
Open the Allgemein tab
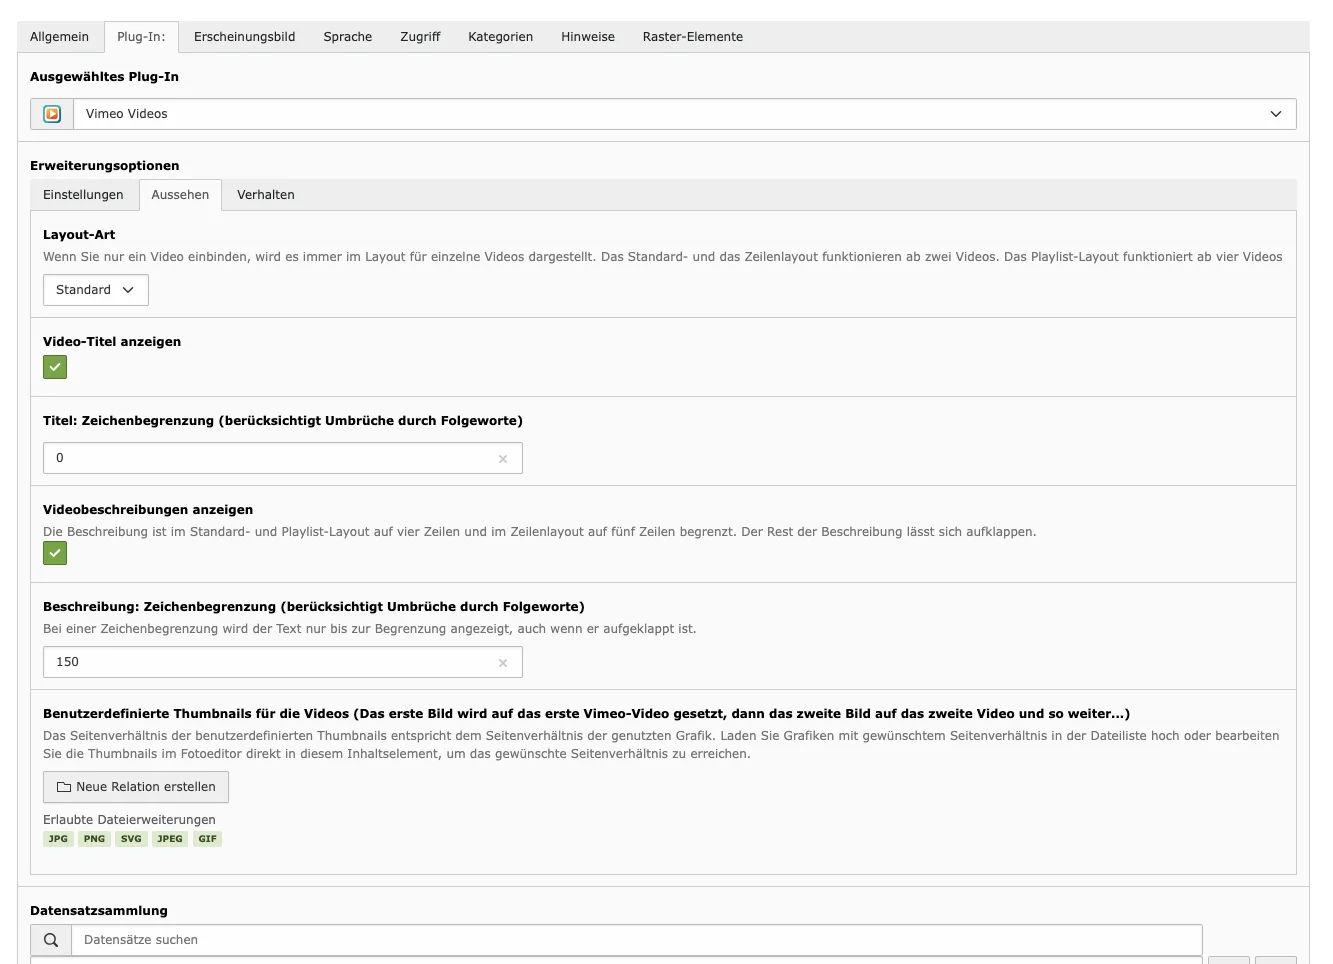(60, 36)
